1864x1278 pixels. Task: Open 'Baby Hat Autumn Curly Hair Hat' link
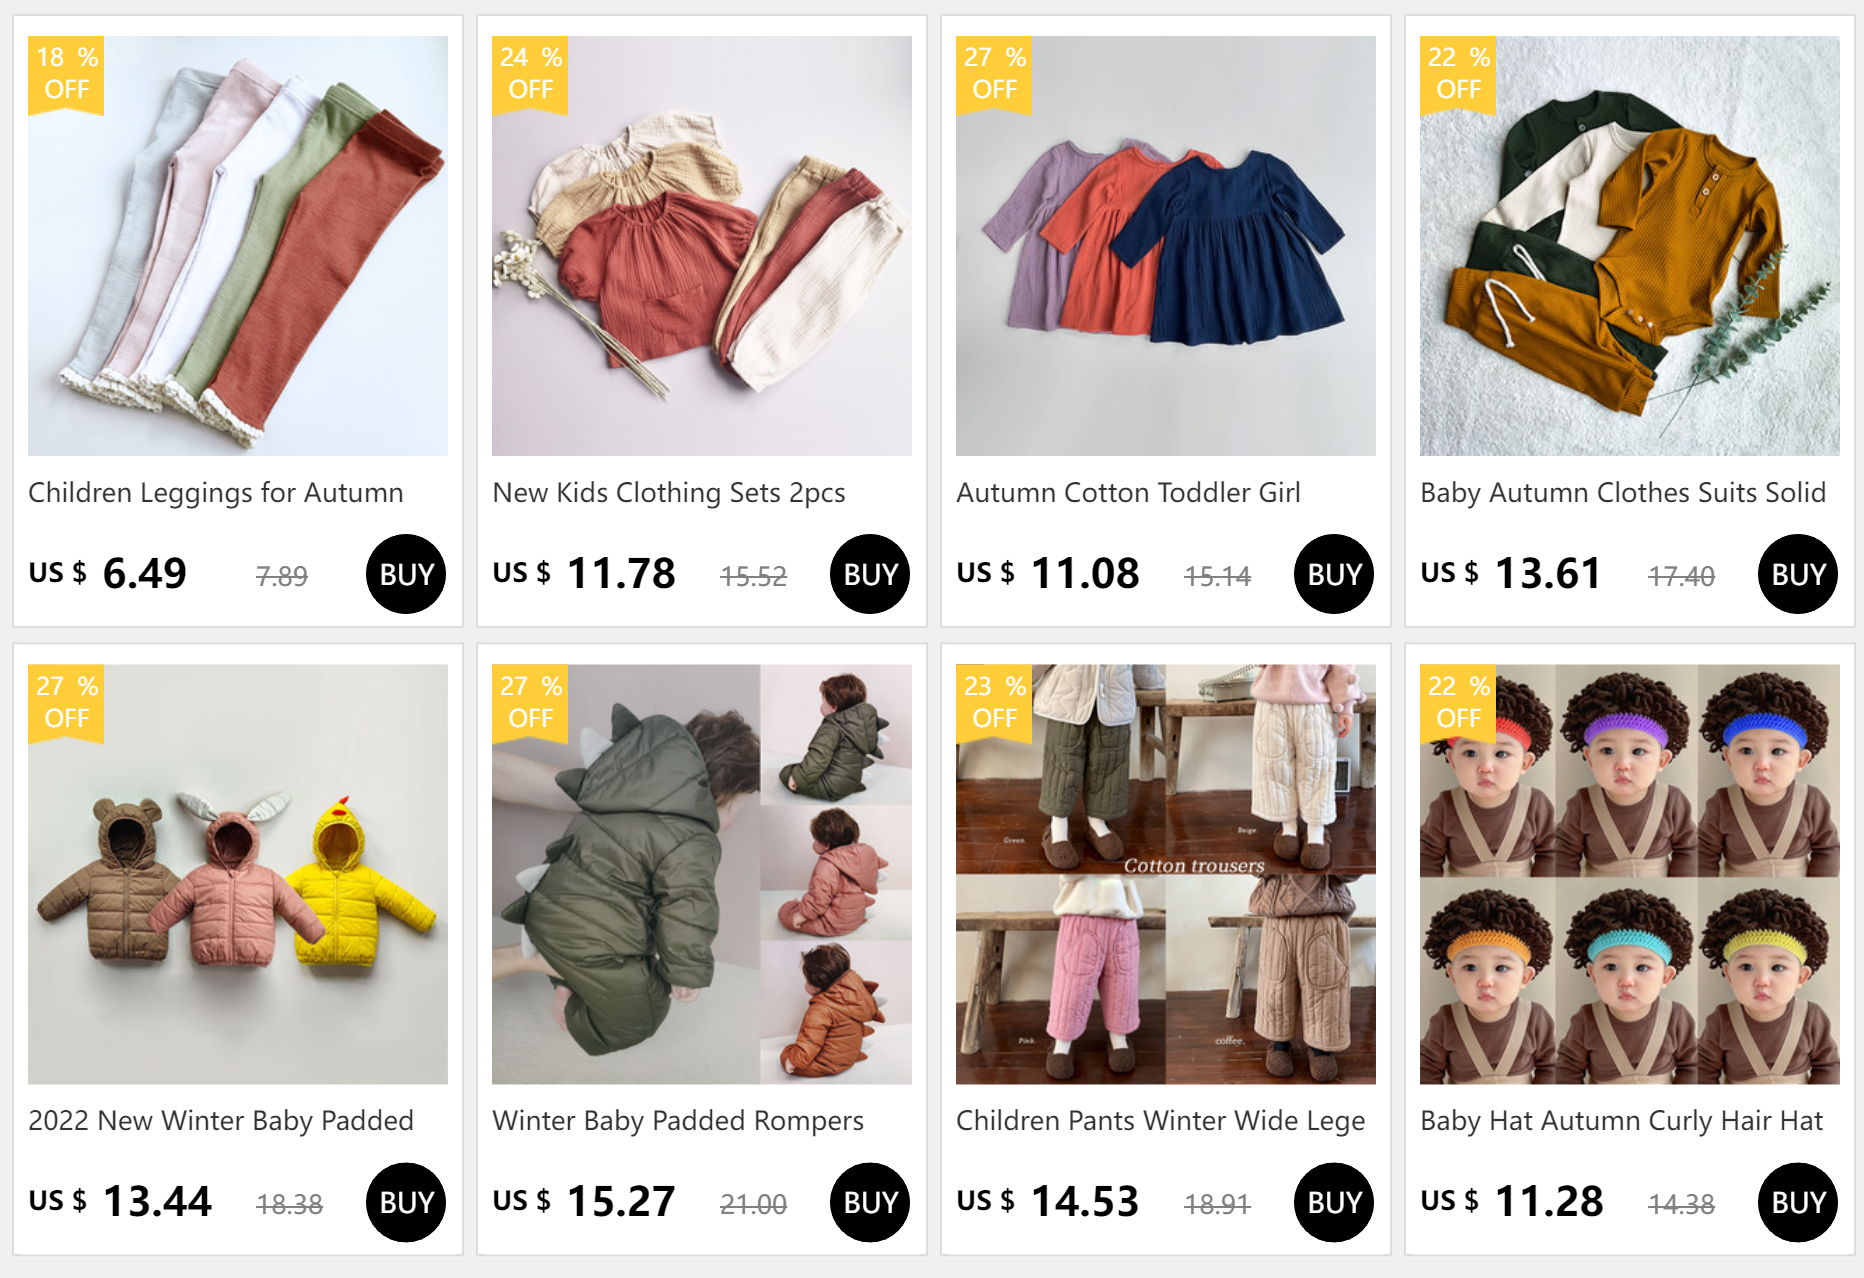pos(1622,1121)
